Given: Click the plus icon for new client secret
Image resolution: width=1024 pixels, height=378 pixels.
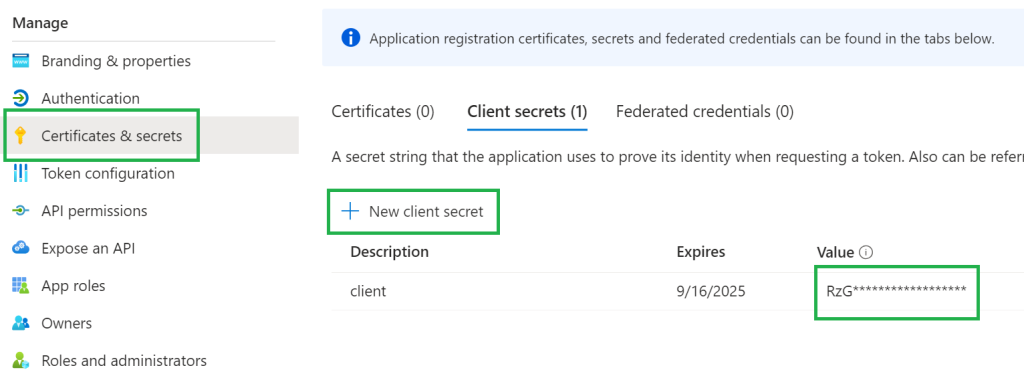Looking at the screenshot, I should (x=351, y=211).
